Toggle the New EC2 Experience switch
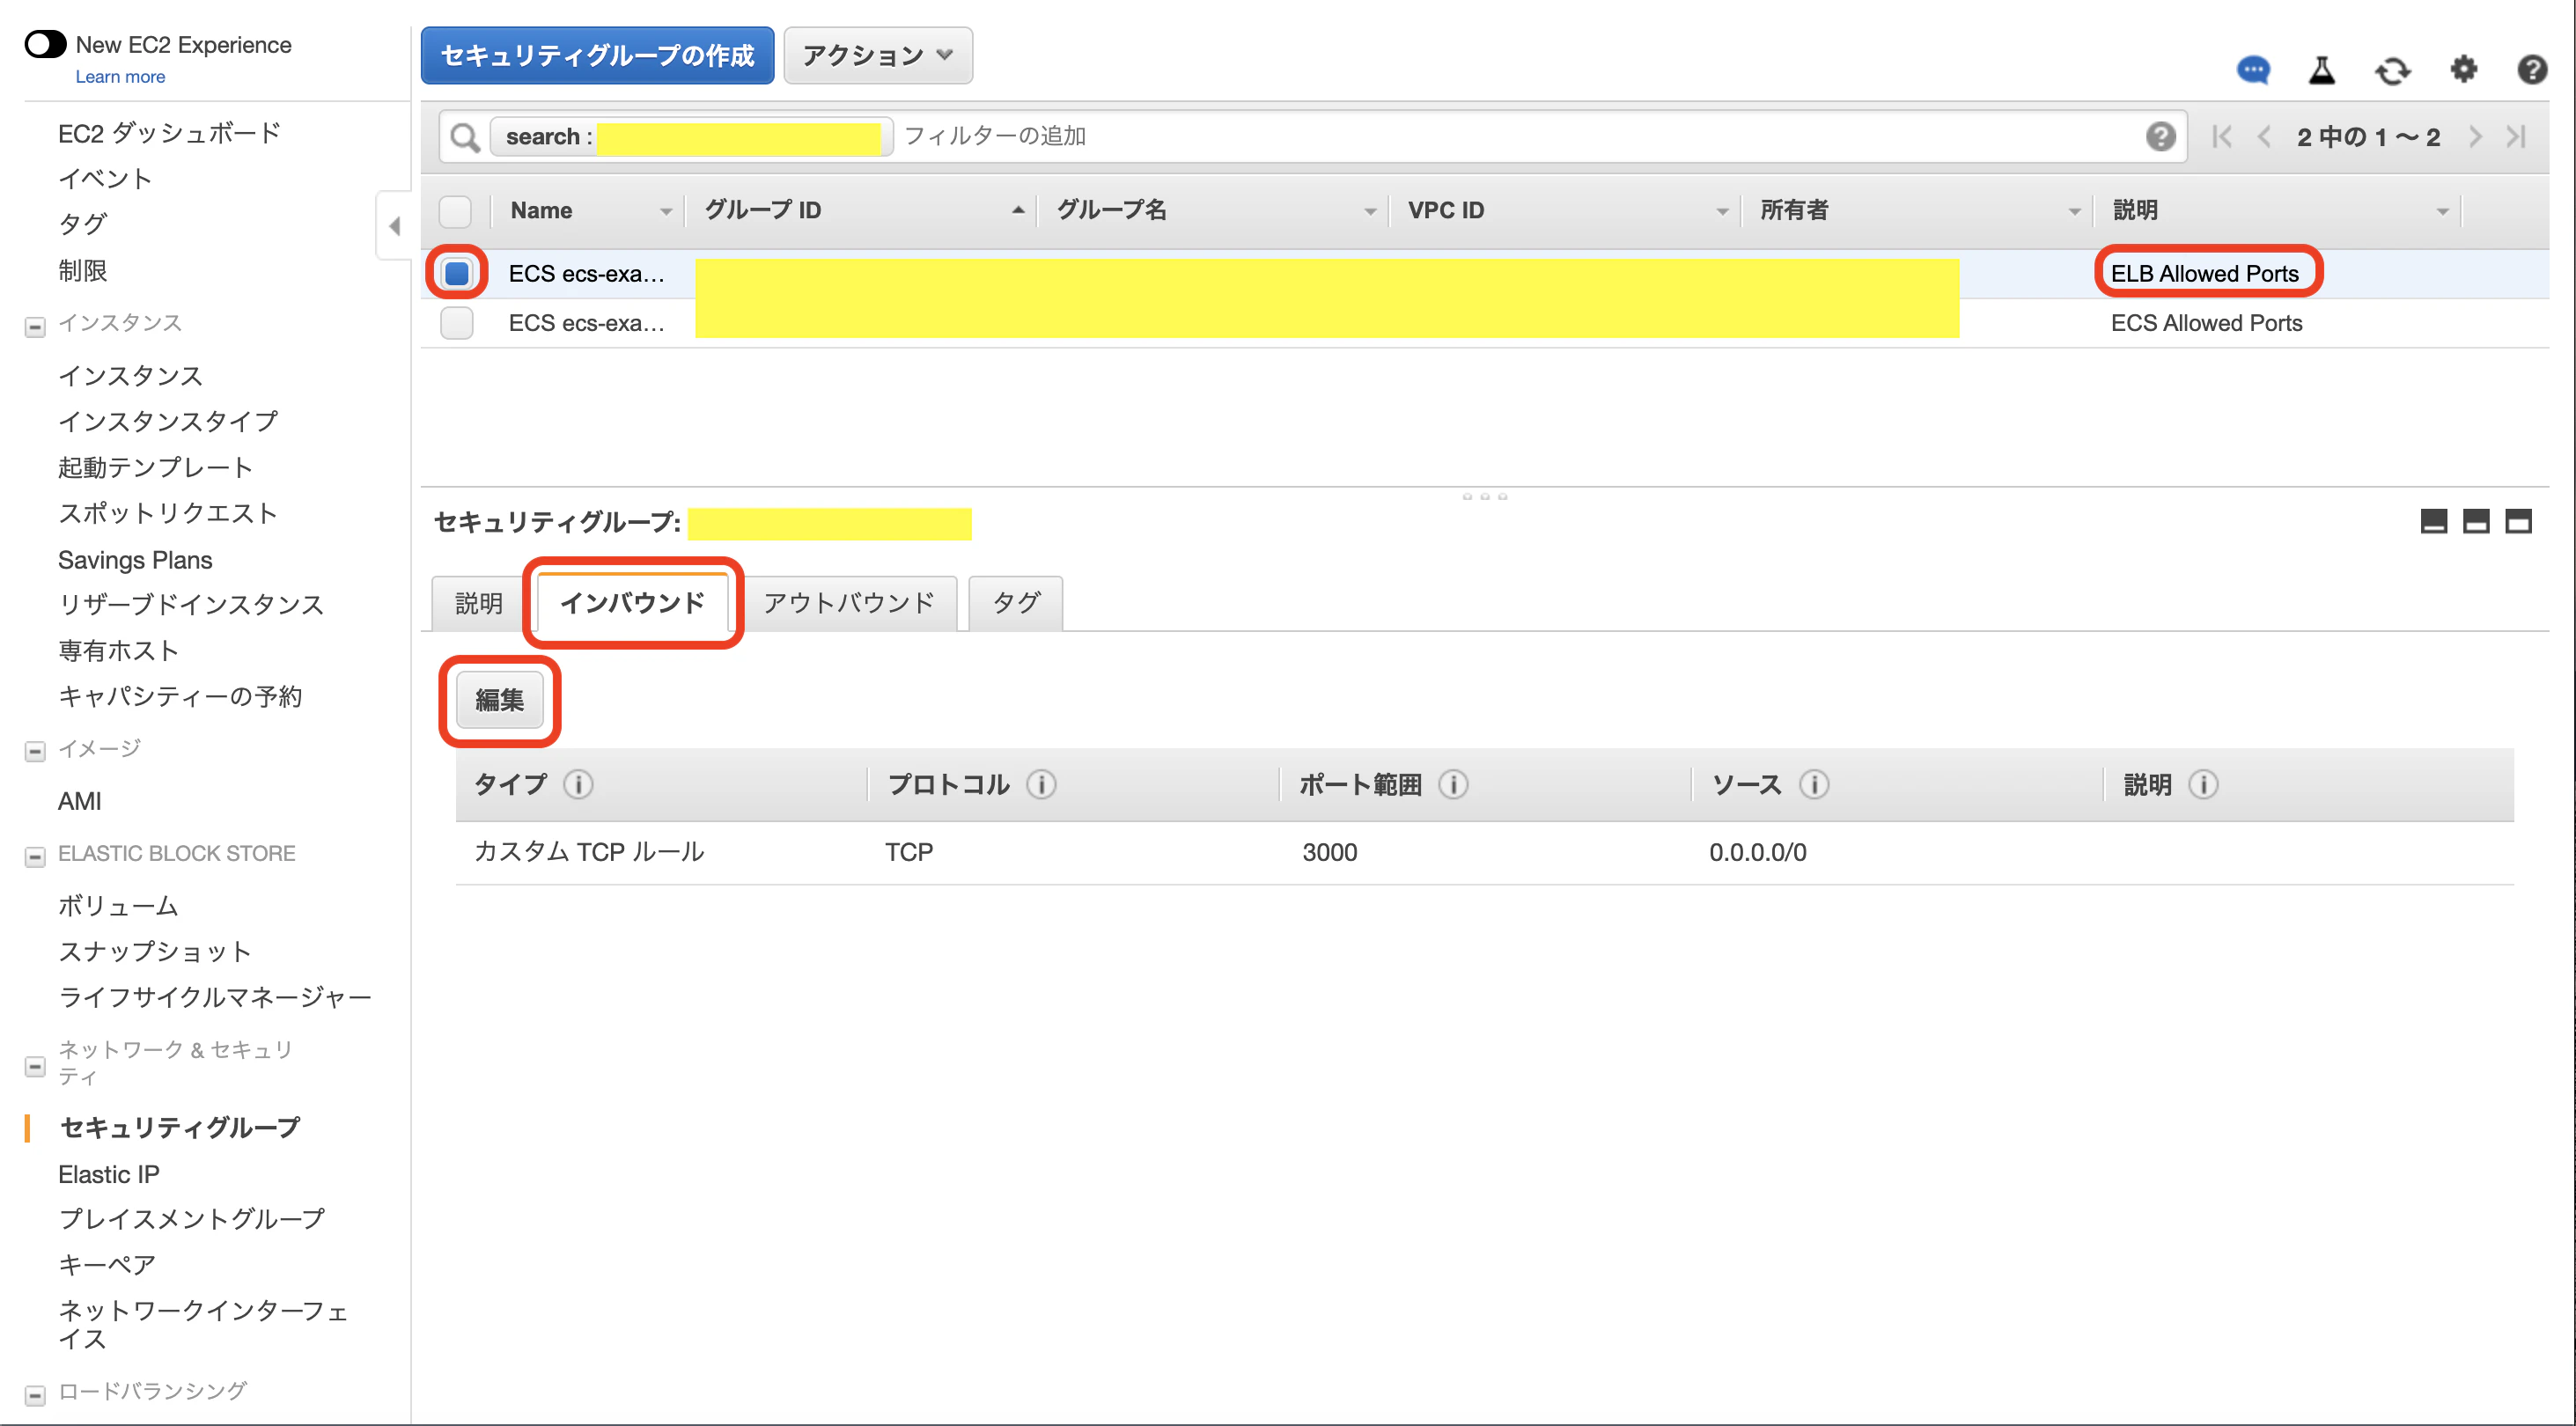 point(45,44)
